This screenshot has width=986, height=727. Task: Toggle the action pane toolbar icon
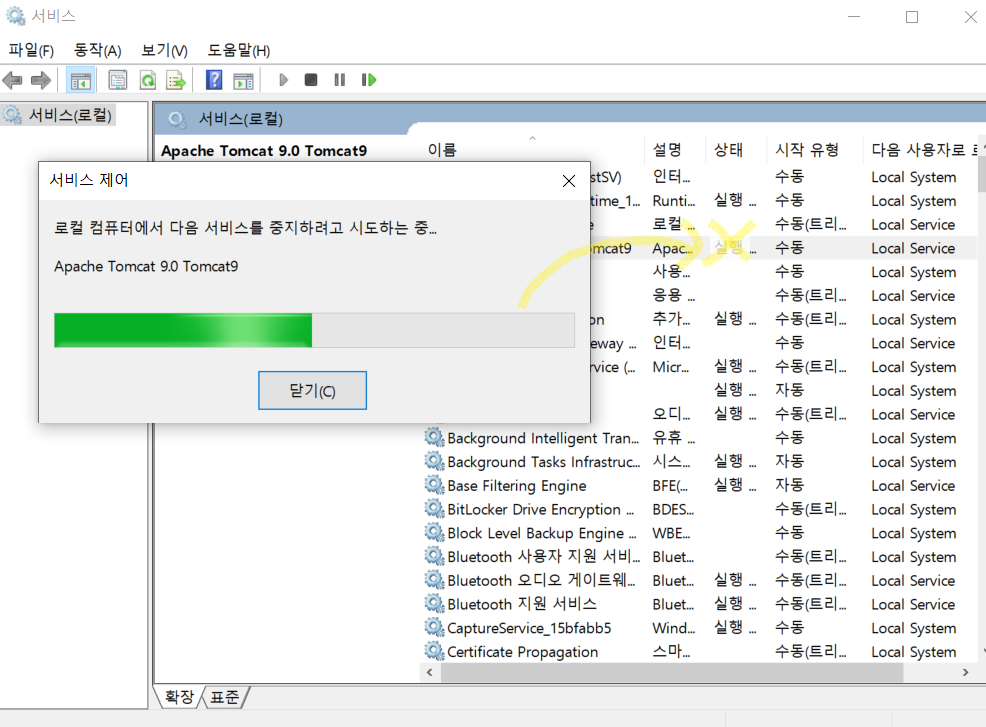pyautogui.click(x=243, y=80)
